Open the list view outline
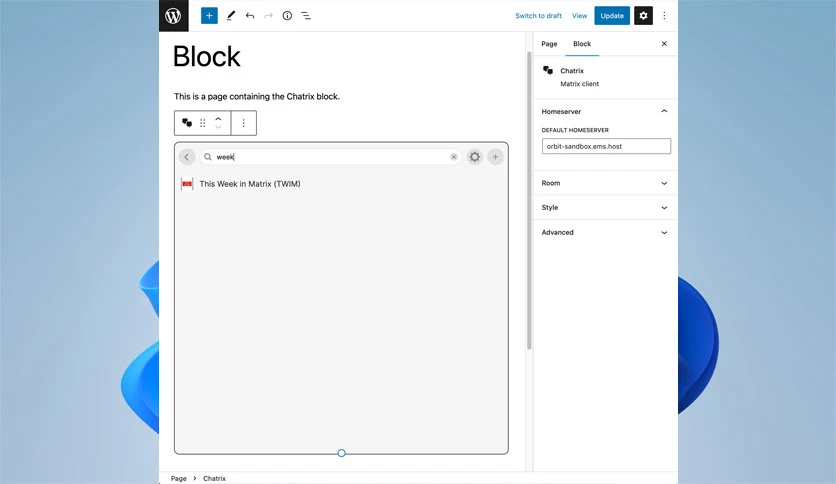Screen dimensions: 836x484 [306, 15]
